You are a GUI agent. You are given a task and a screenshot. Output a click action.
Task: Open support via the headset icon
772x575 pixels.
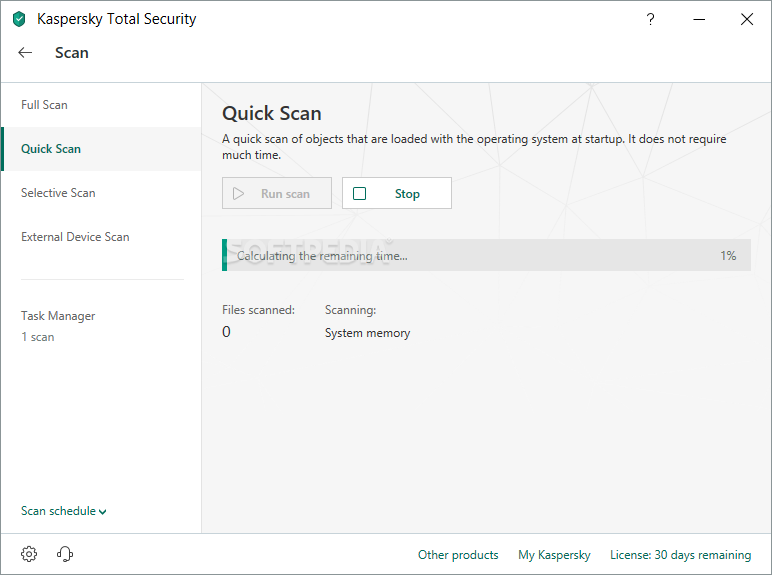64,554
